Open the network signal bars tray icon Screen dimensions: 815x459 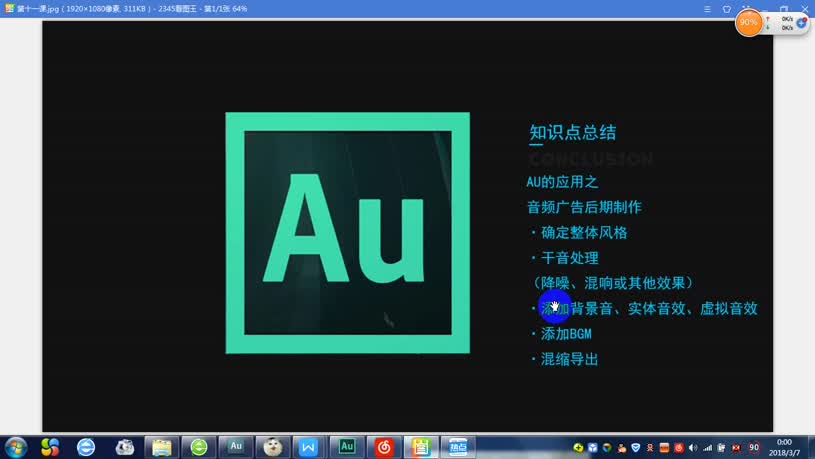point(707,448)
